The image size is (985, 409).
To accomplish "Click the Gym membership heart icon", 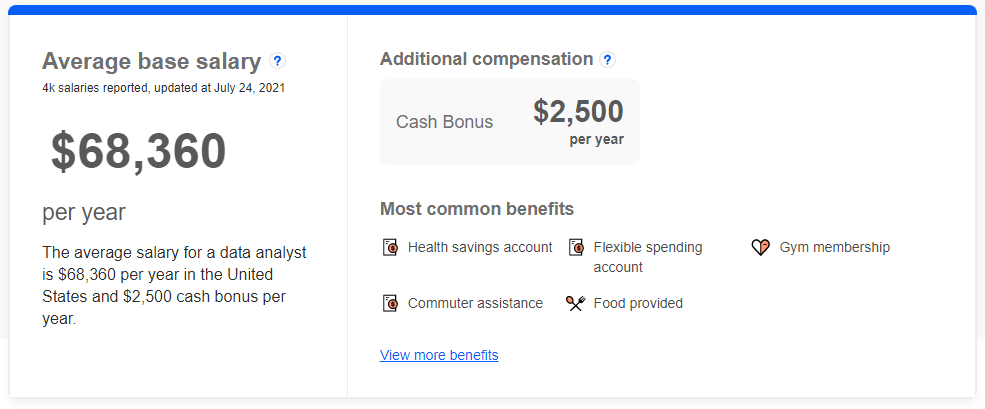I will 761,248.
